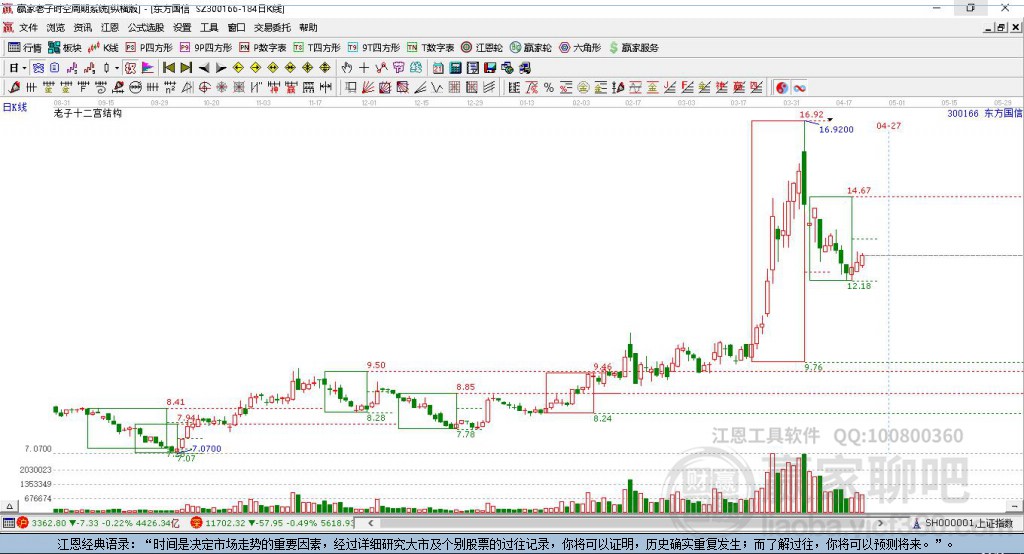This screenshot has height=554, width=1024.
Task: Click the black right arrow icon
Action: tap(221, 68)
